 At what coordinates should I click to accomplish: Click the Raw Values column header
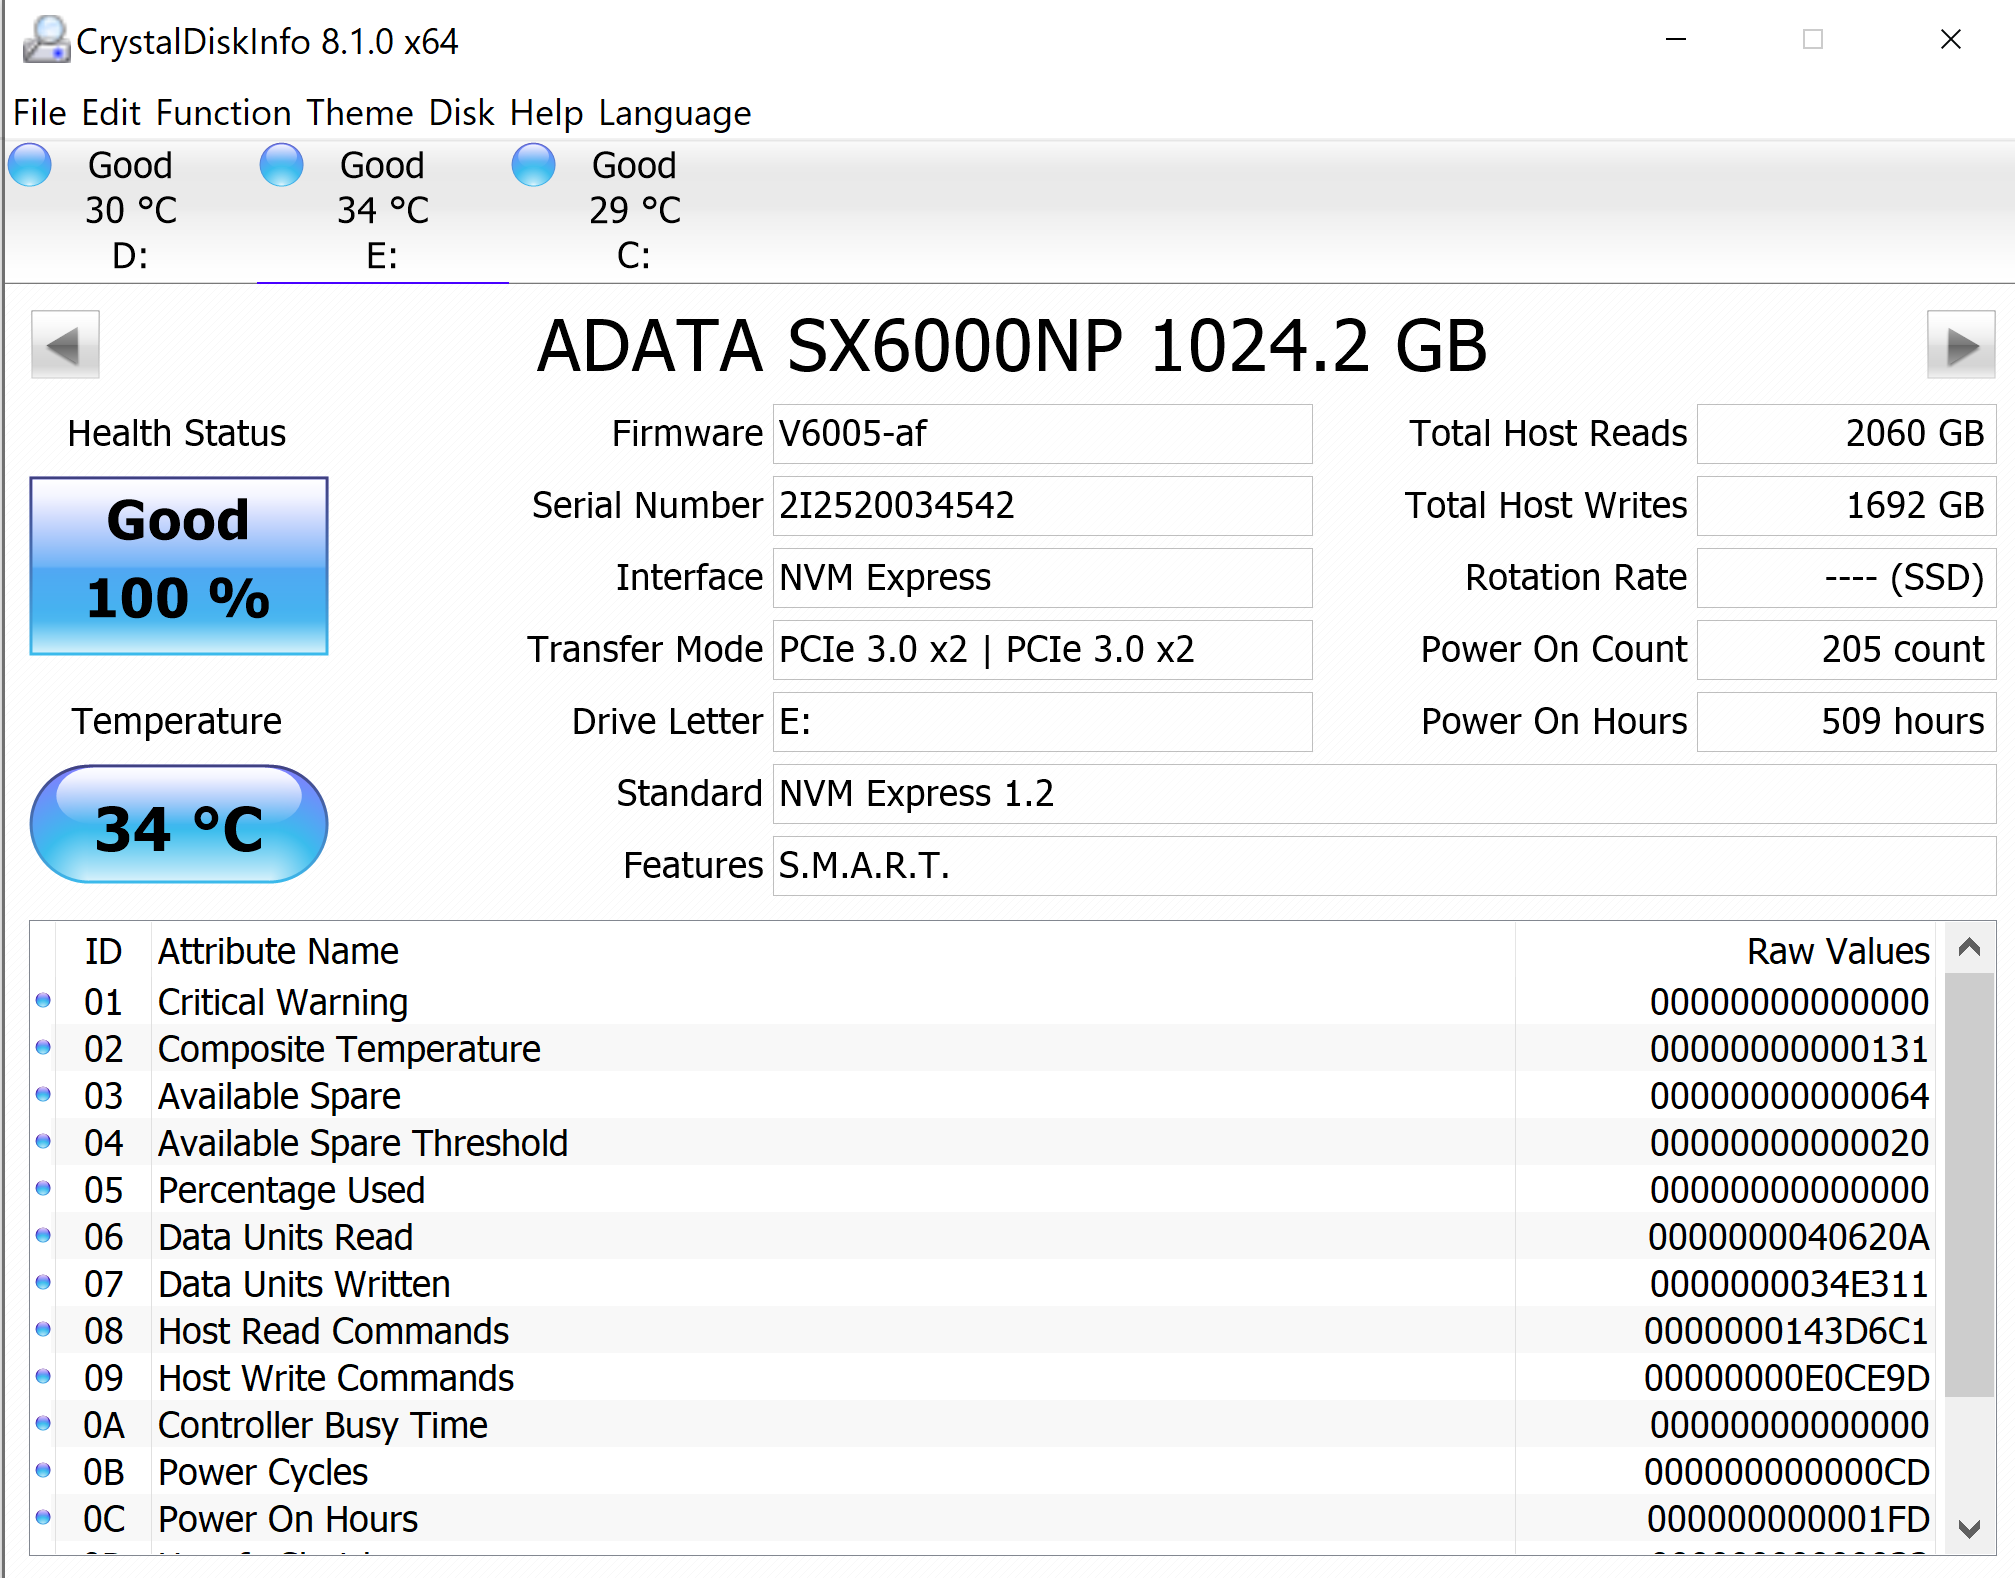point(1726,951)
